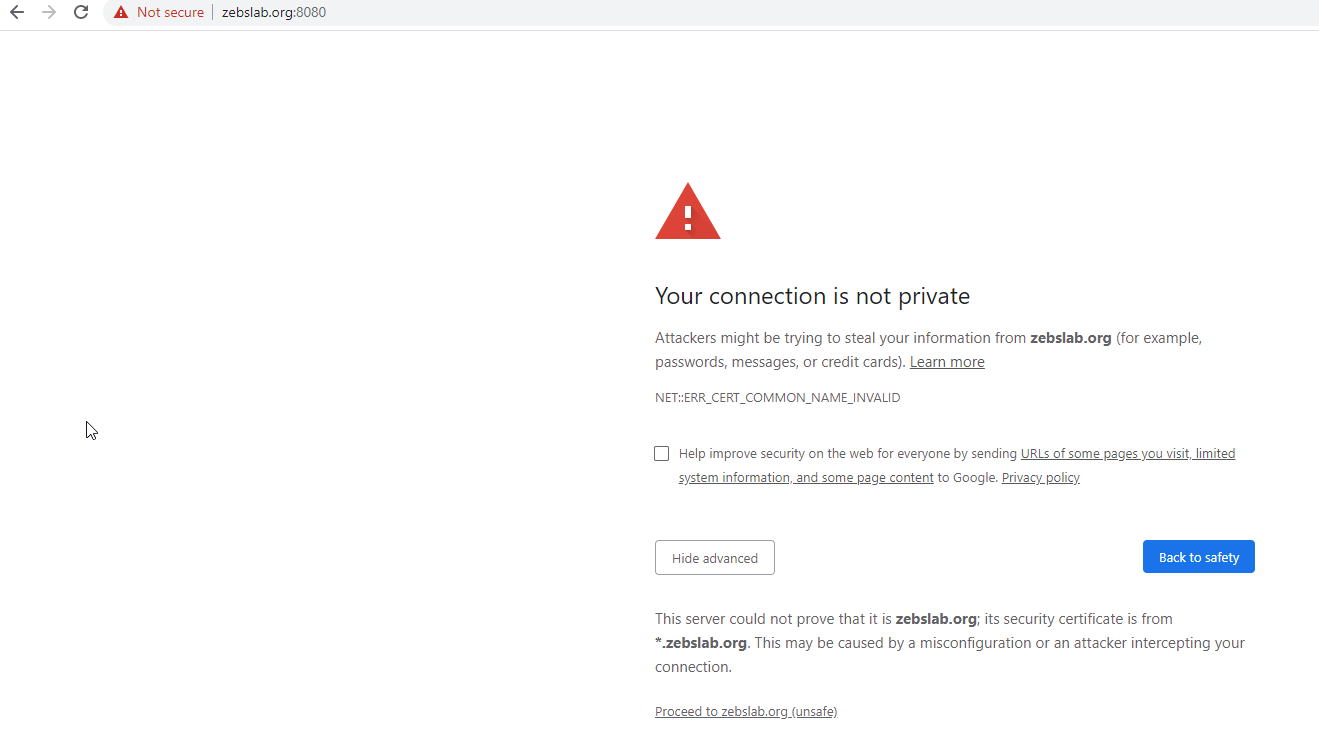Click the red warning triangle in address bar
Image resolution: width=1319 pixels, height=736 pixels.
[121, 12]
